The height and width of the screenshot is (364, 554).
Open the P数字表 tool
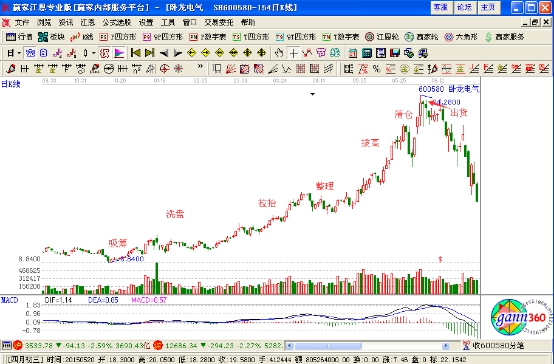(208, 37)
